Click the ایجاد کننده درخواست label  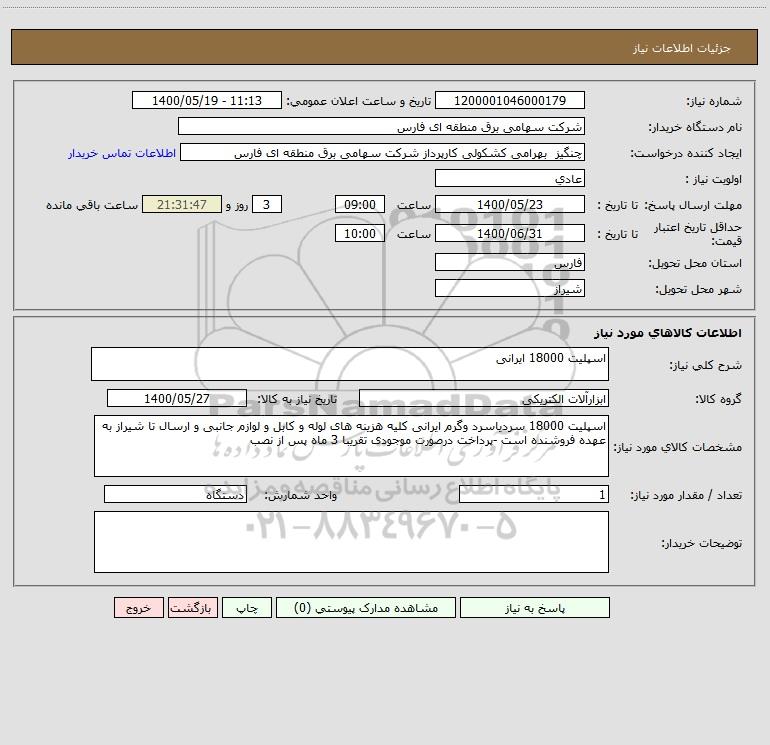coord(686,154)
